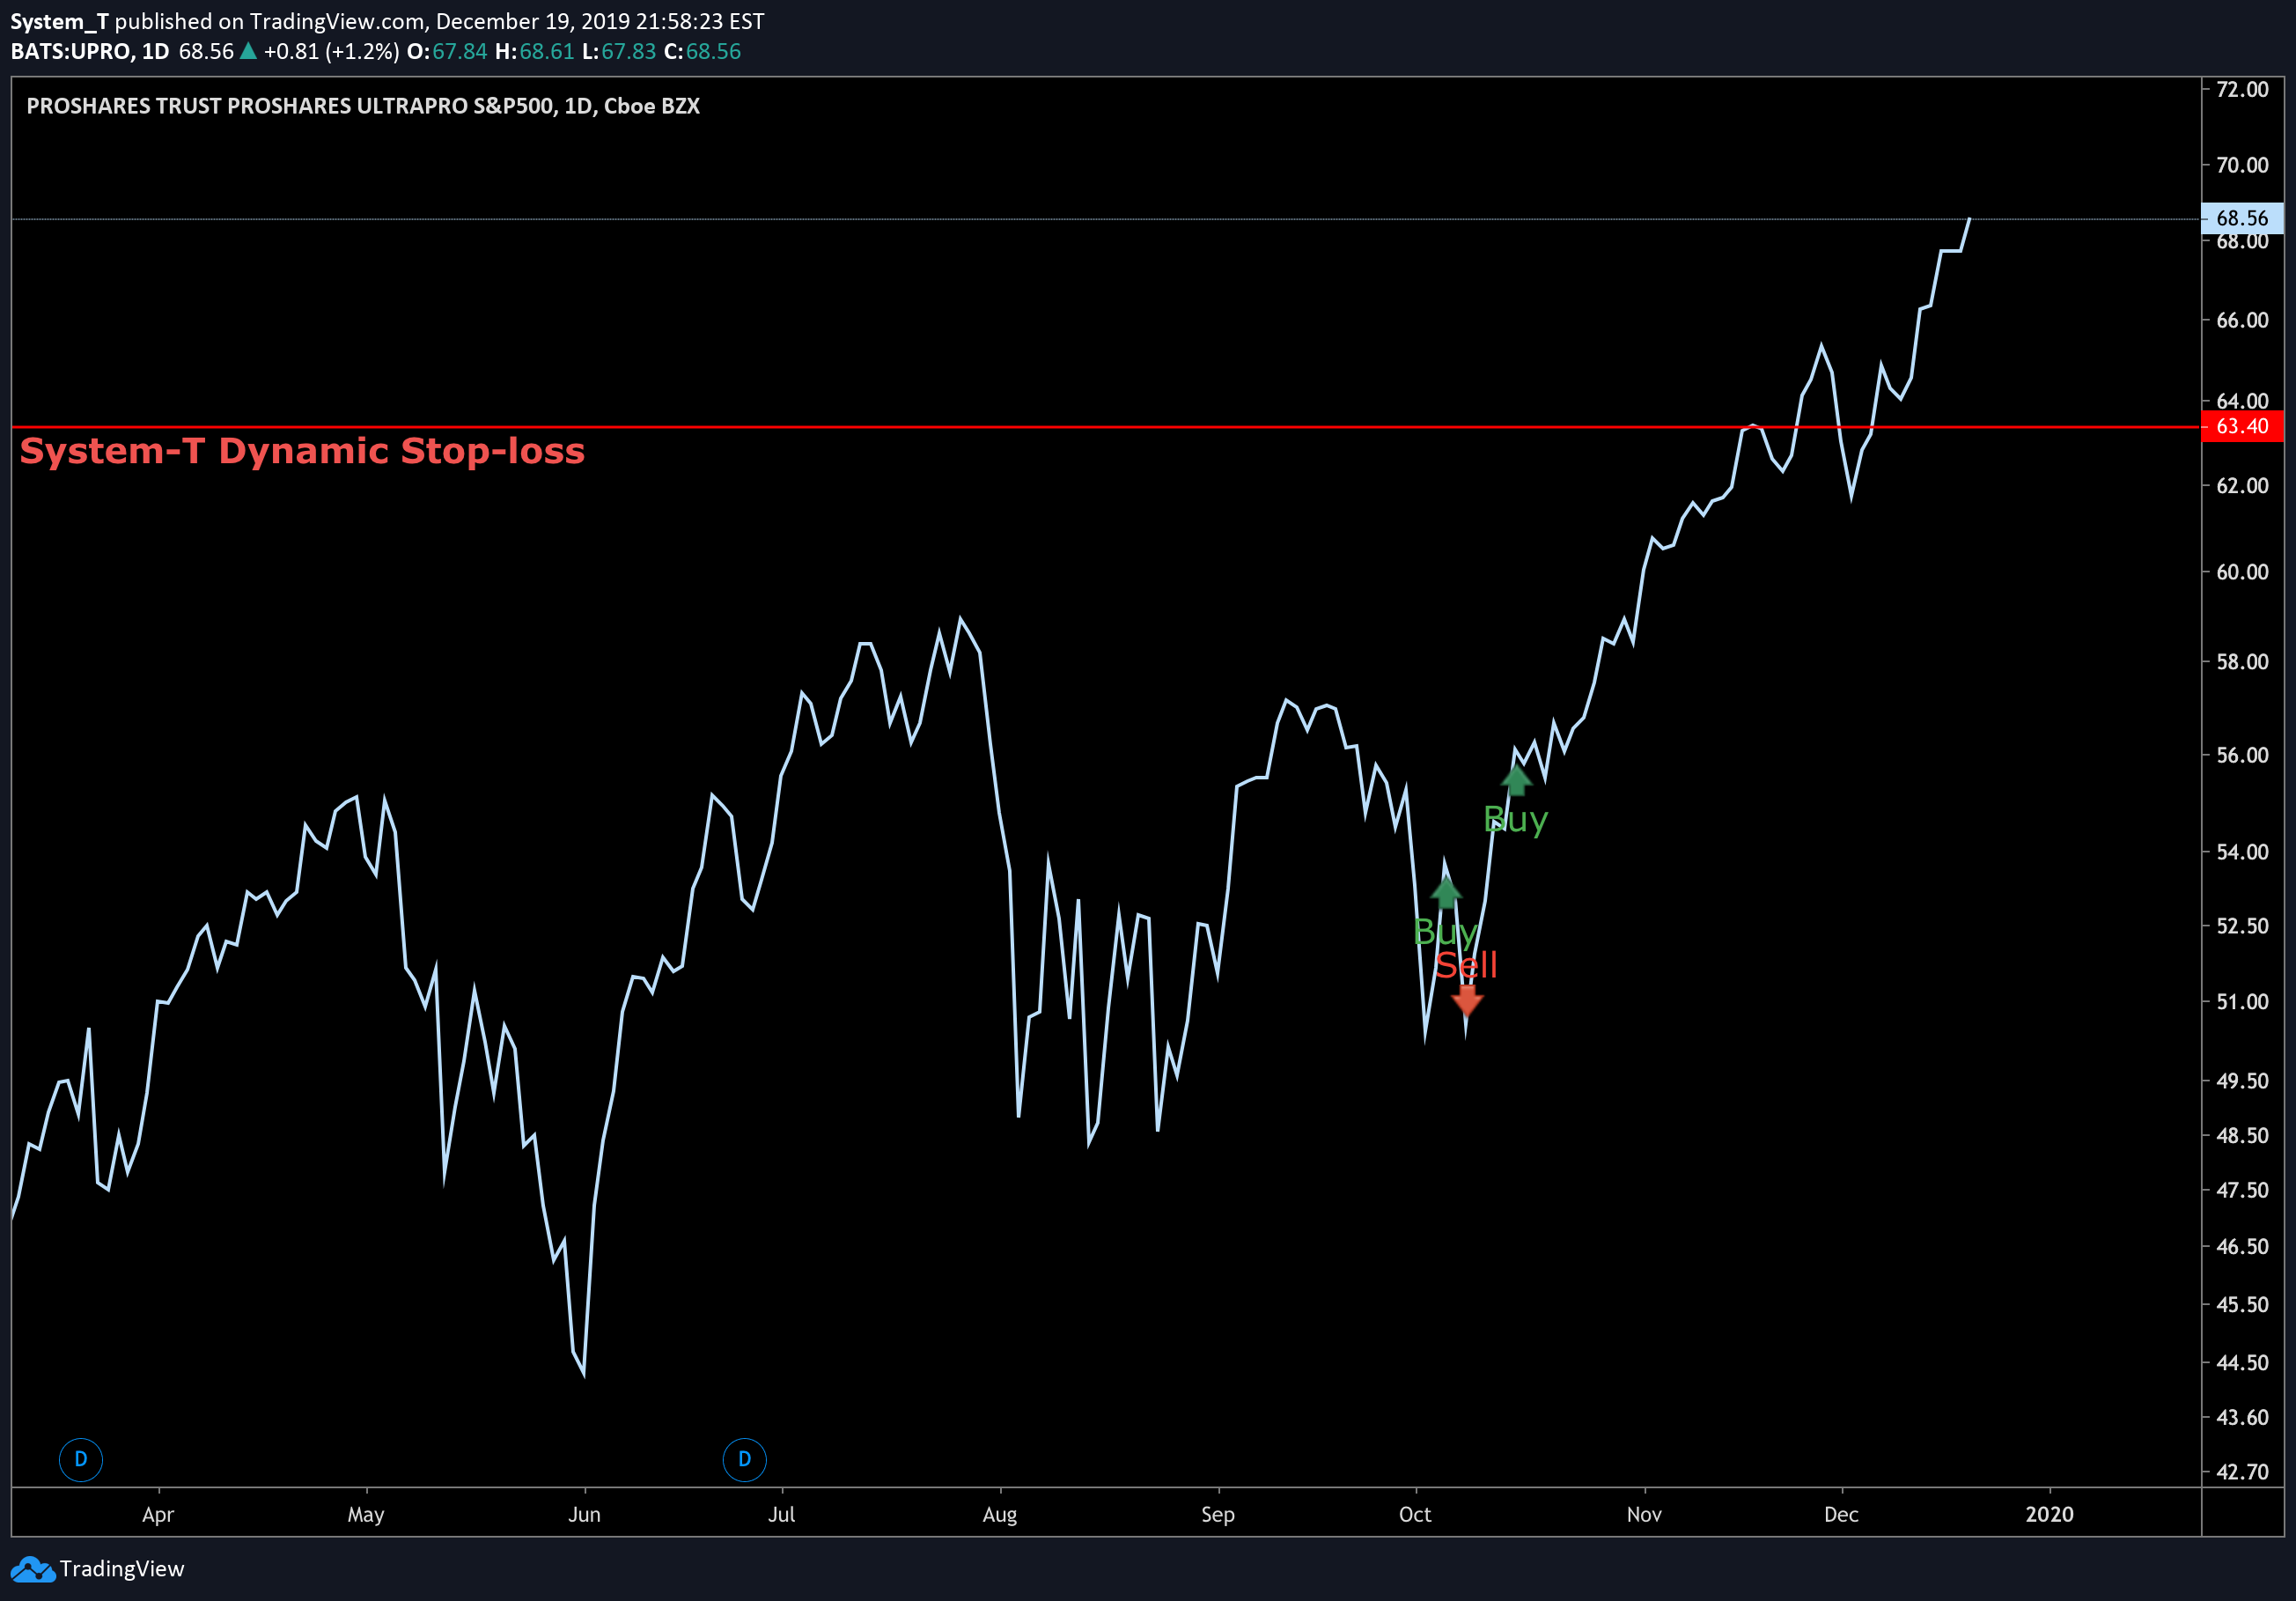Click the 46.50 price axis label
The width and height of the screenshot is (2296, 1601).
pos(2242,1246)
